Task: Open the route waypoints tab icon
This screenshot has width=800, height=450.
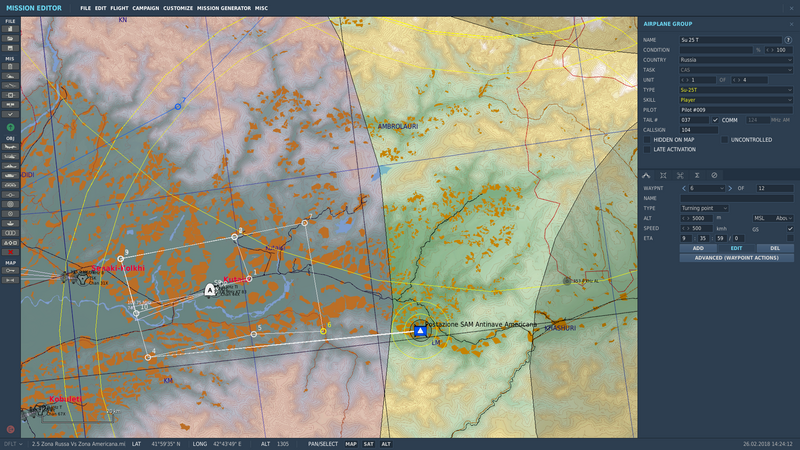Action: (x=646, y=175)
